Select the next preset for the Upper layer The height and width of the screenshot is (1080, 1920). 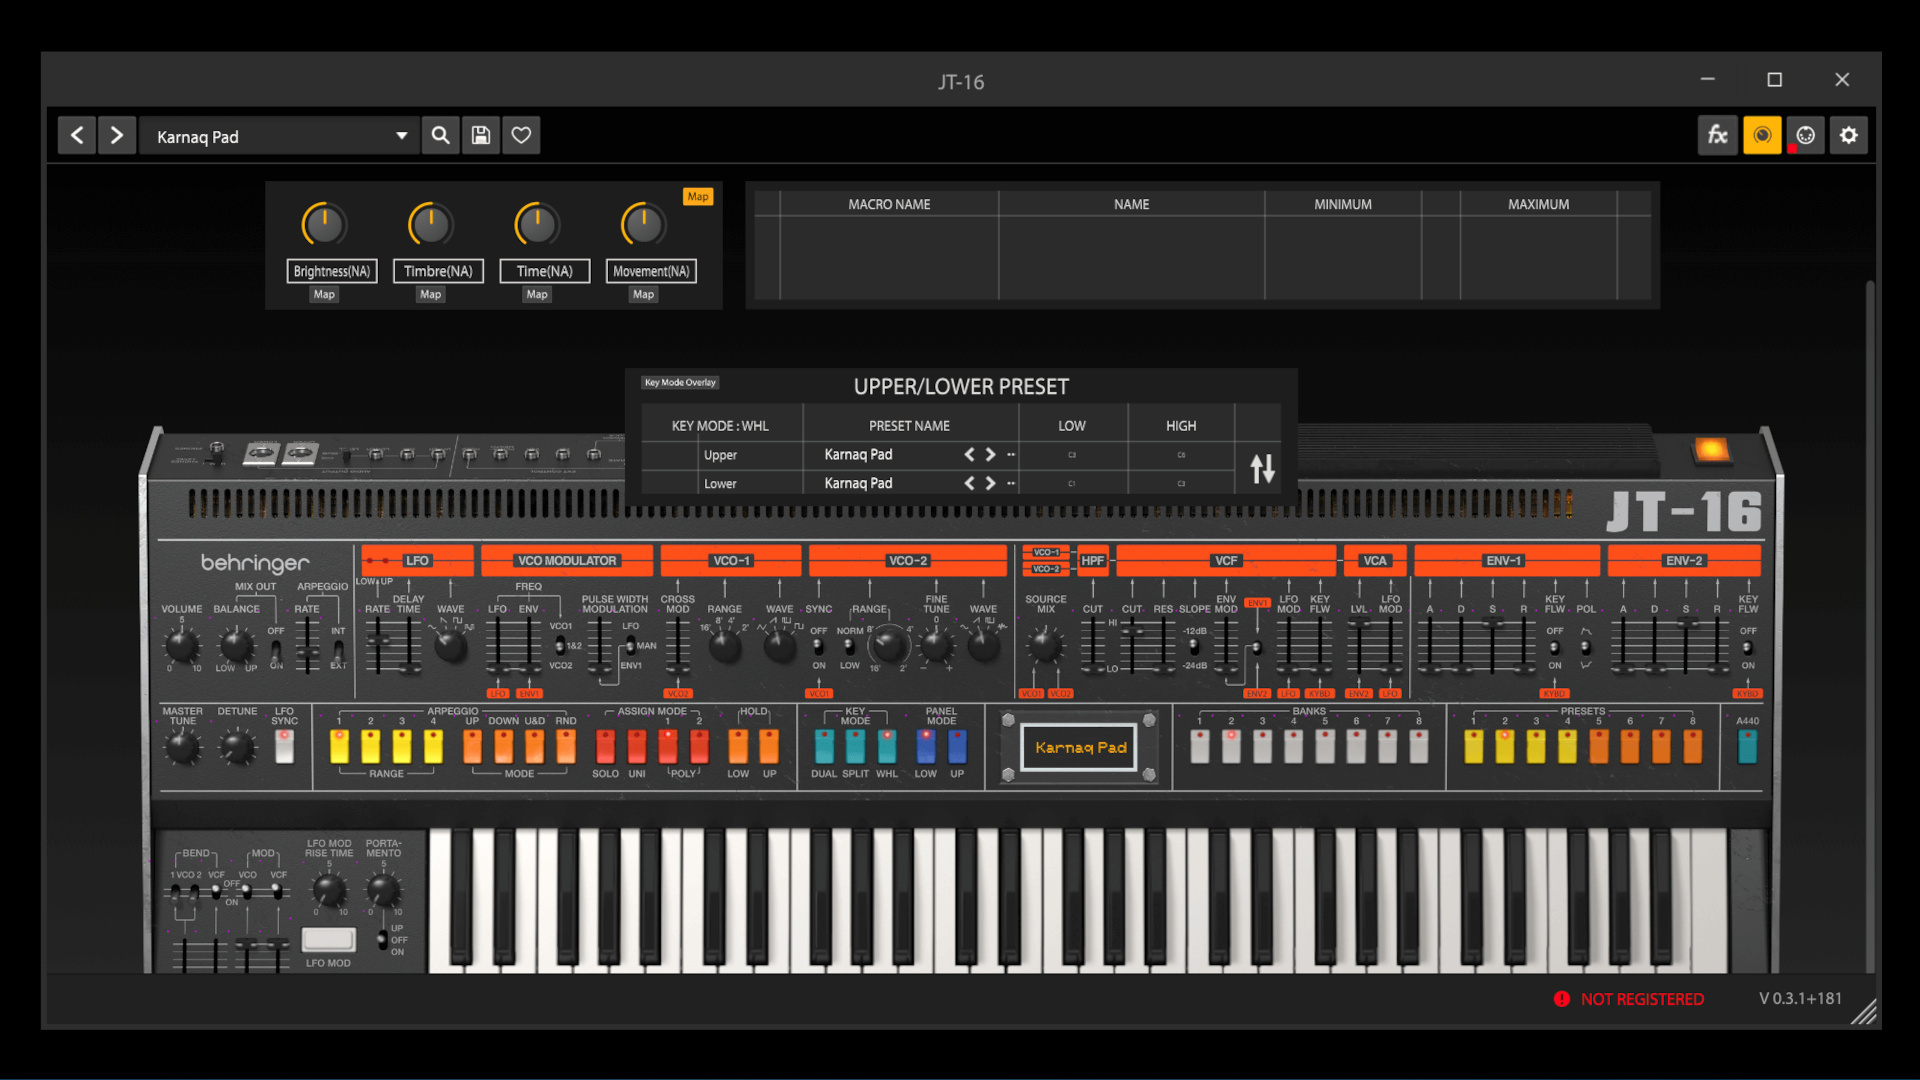coord(990,454)
